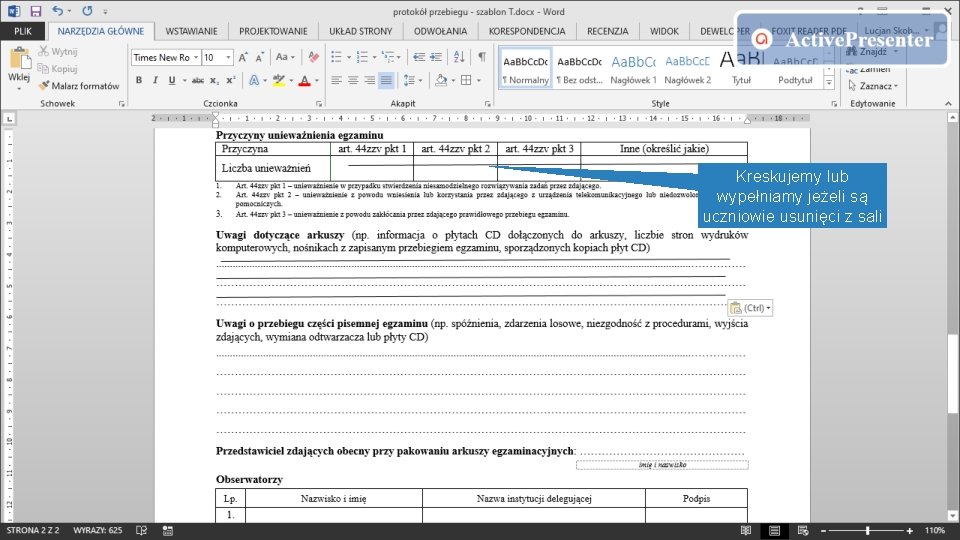Align text left
This screenshot has width=960, height=540.
point(336,80)
